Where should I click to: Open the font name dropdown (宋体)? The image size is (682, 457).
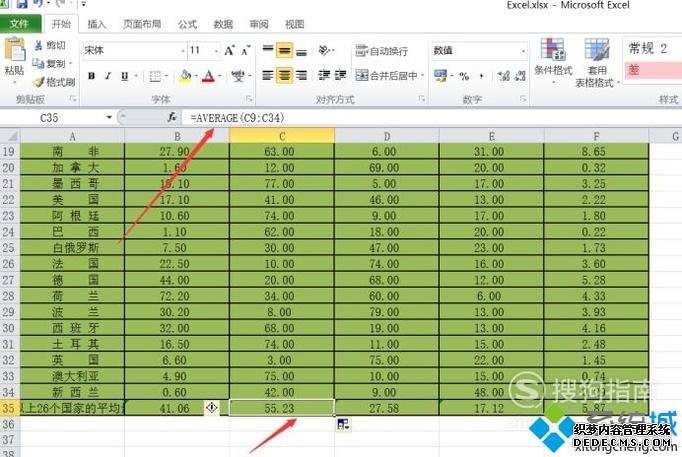click(x=183, y=51)
